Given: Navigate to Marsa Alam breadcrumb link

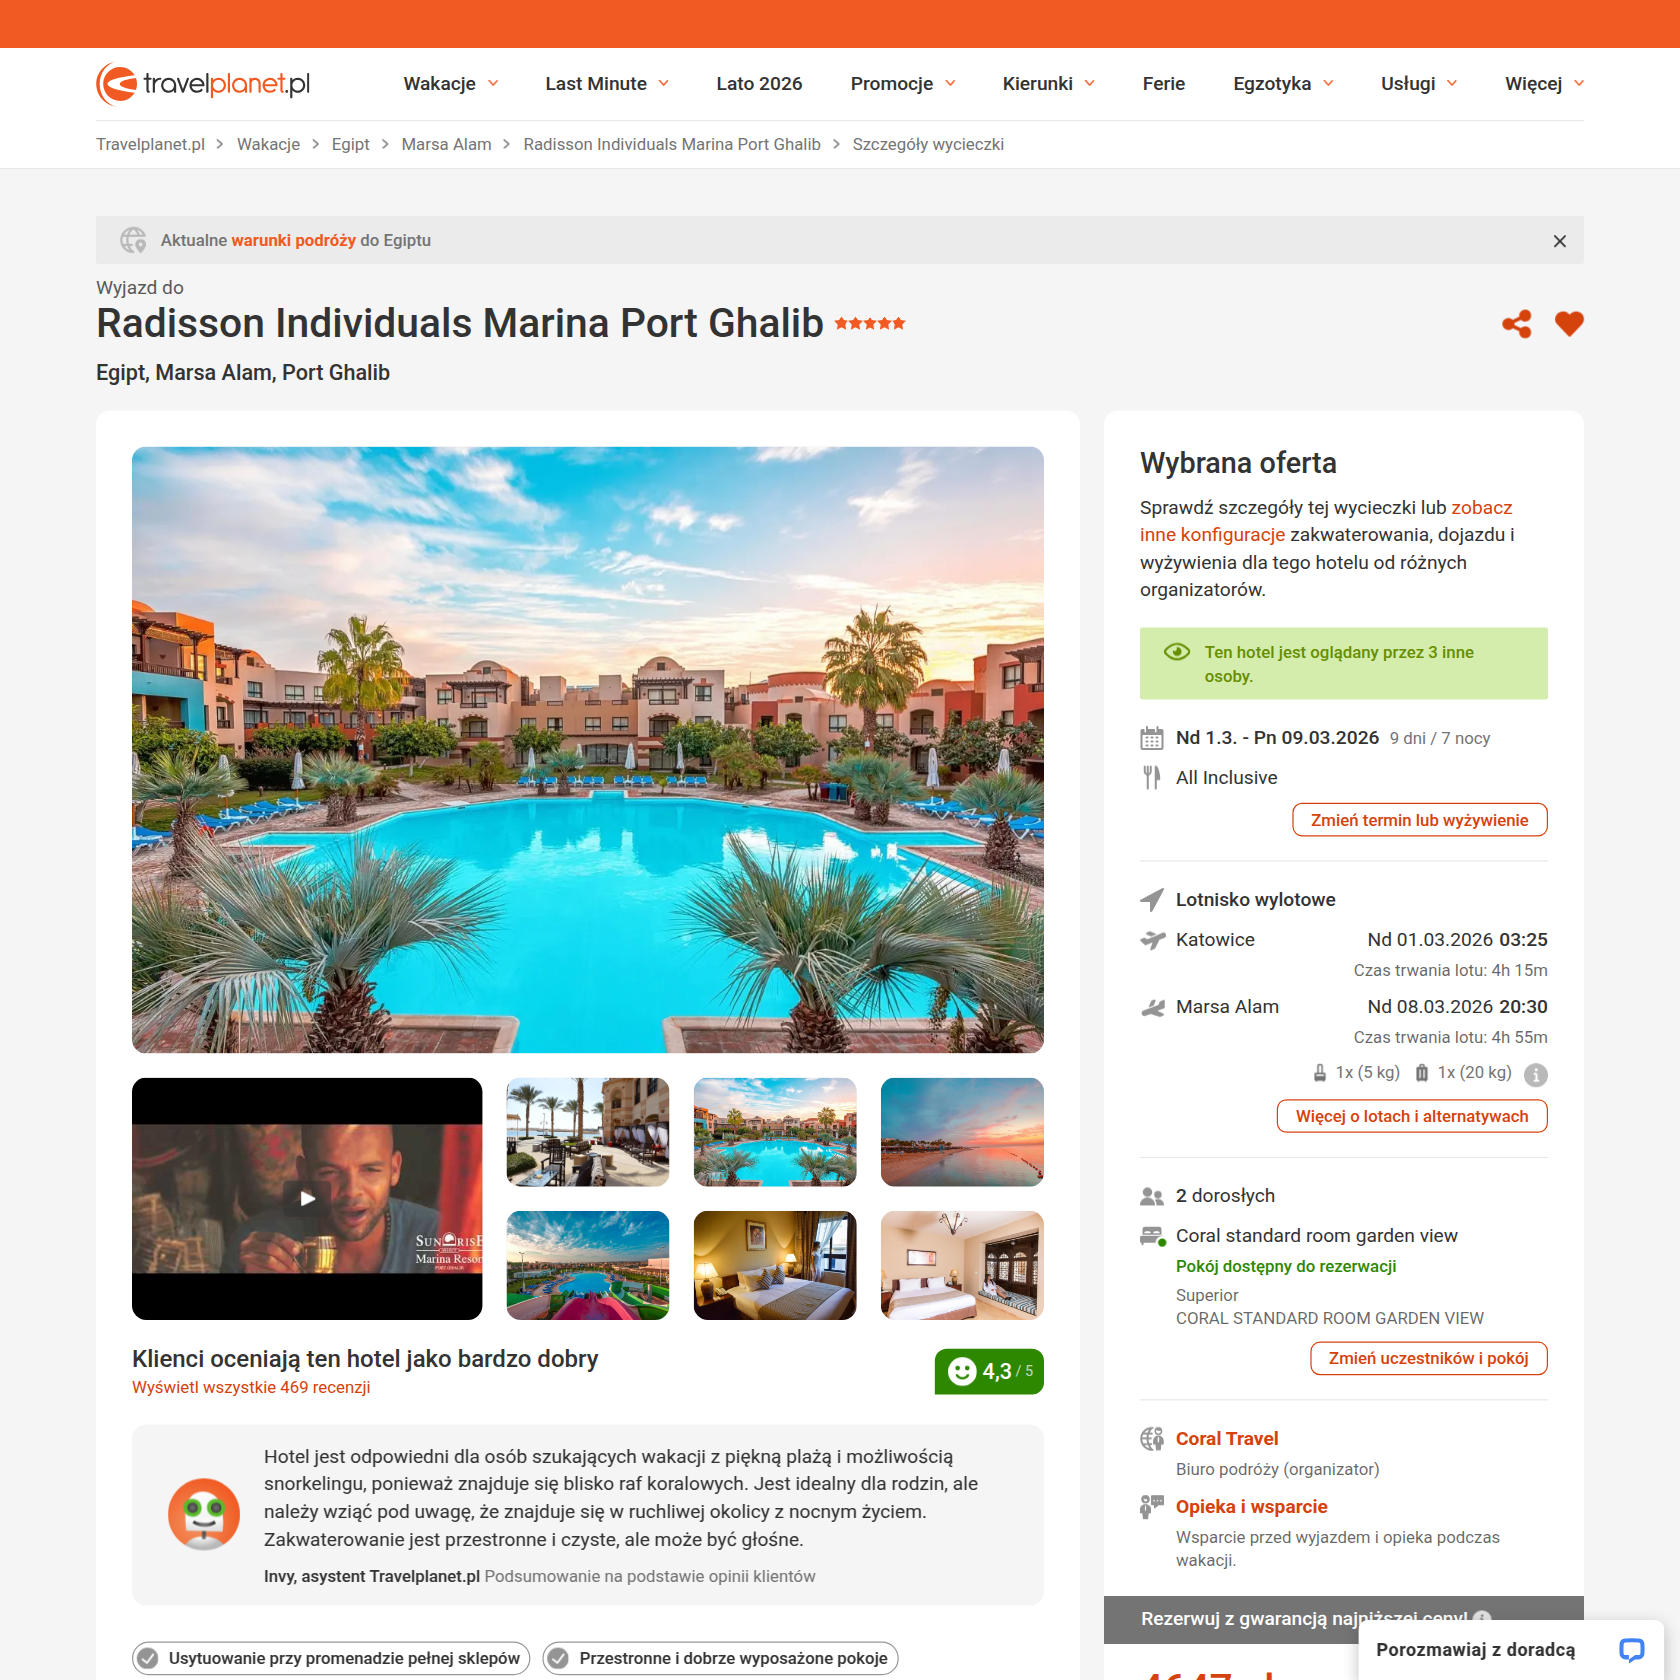Looking at the screenshot, I should click(446, 144).
